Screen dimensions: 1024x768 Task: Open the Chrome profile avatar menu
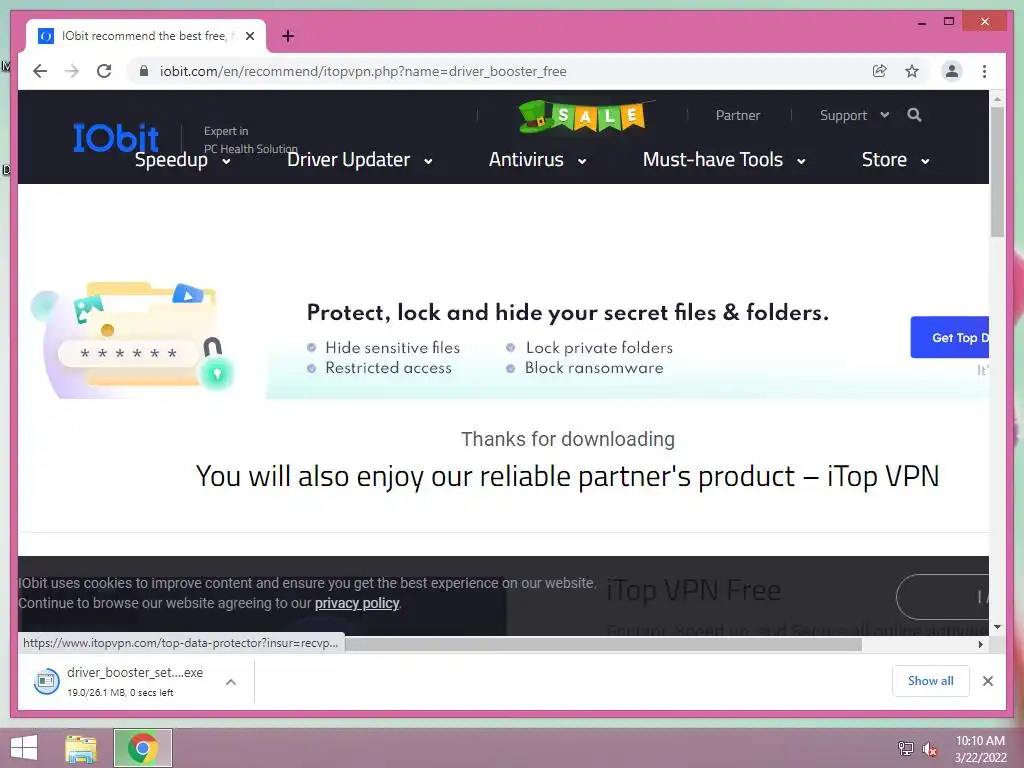[x=952, y=71]
